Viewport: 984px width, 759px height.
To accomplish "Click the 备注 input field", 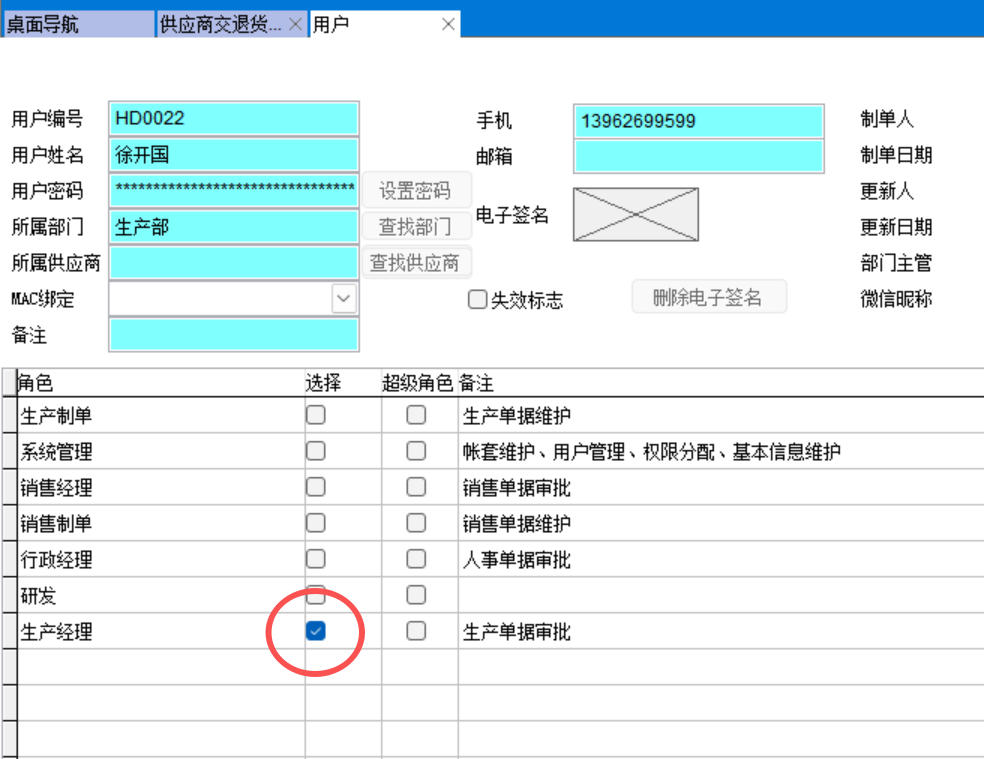I will pyautogui.click(x=233, y=334).
